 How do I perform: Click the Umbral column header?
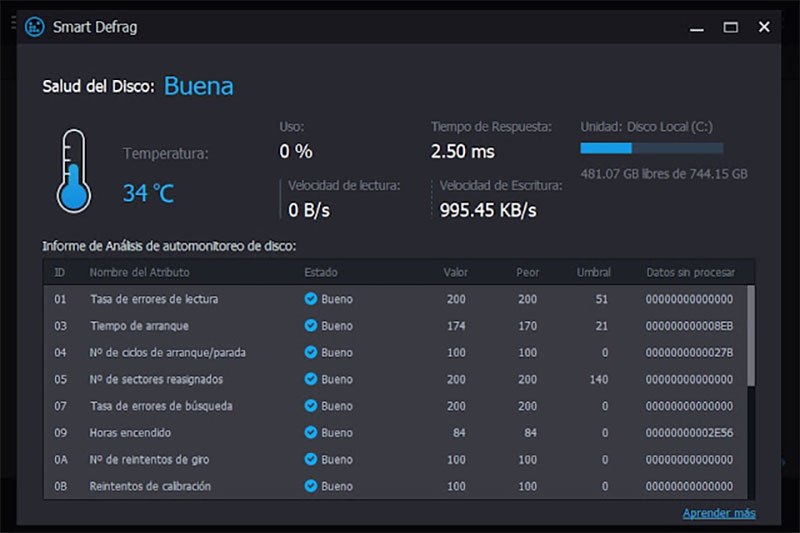[593, 272]
